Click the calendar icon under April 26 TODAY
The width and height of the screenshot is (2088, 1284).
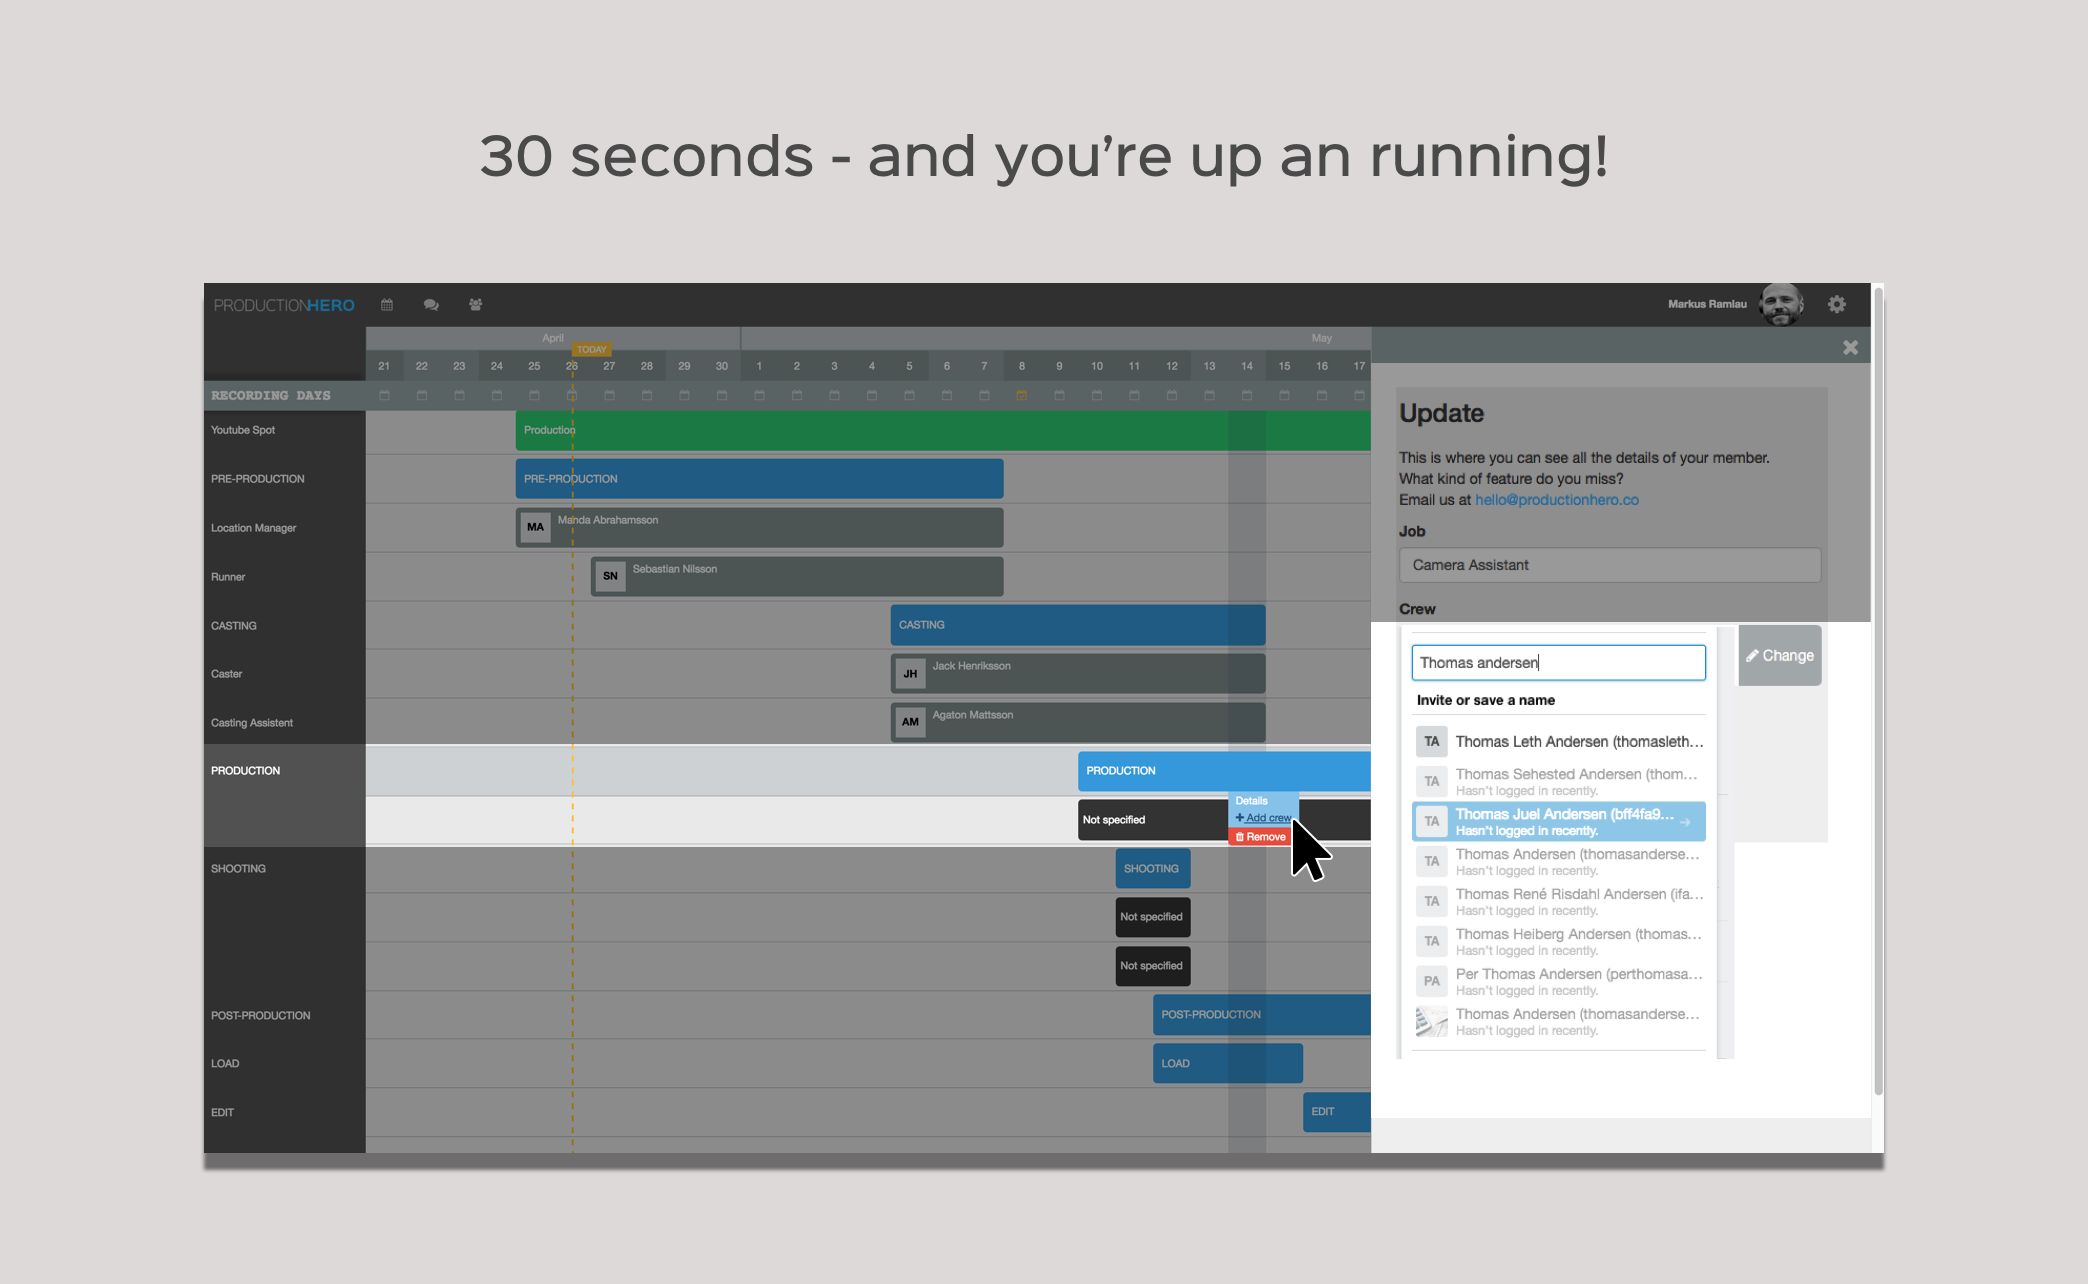click(572, 394)
